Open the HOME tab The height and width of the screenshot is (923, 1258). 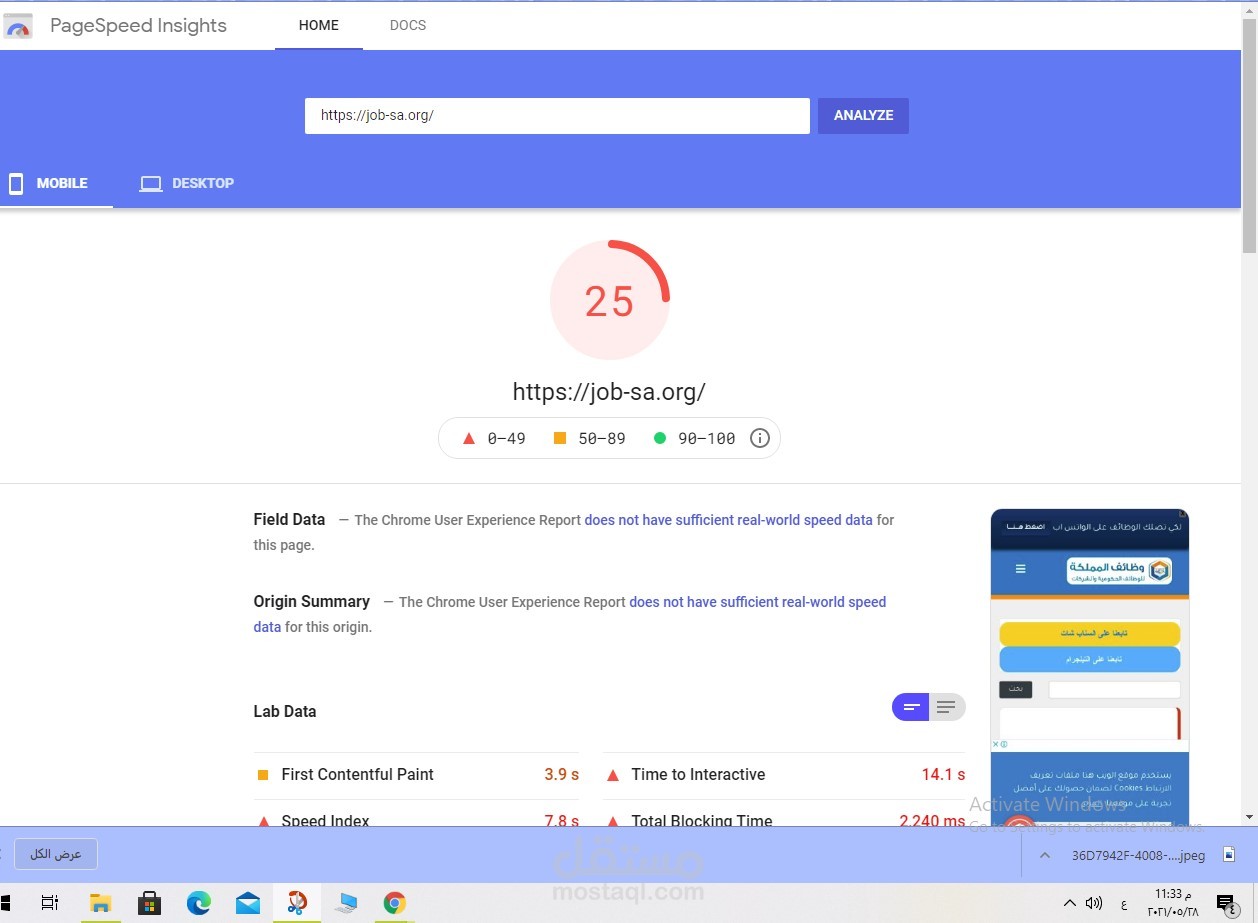click(x=319, y=26)
